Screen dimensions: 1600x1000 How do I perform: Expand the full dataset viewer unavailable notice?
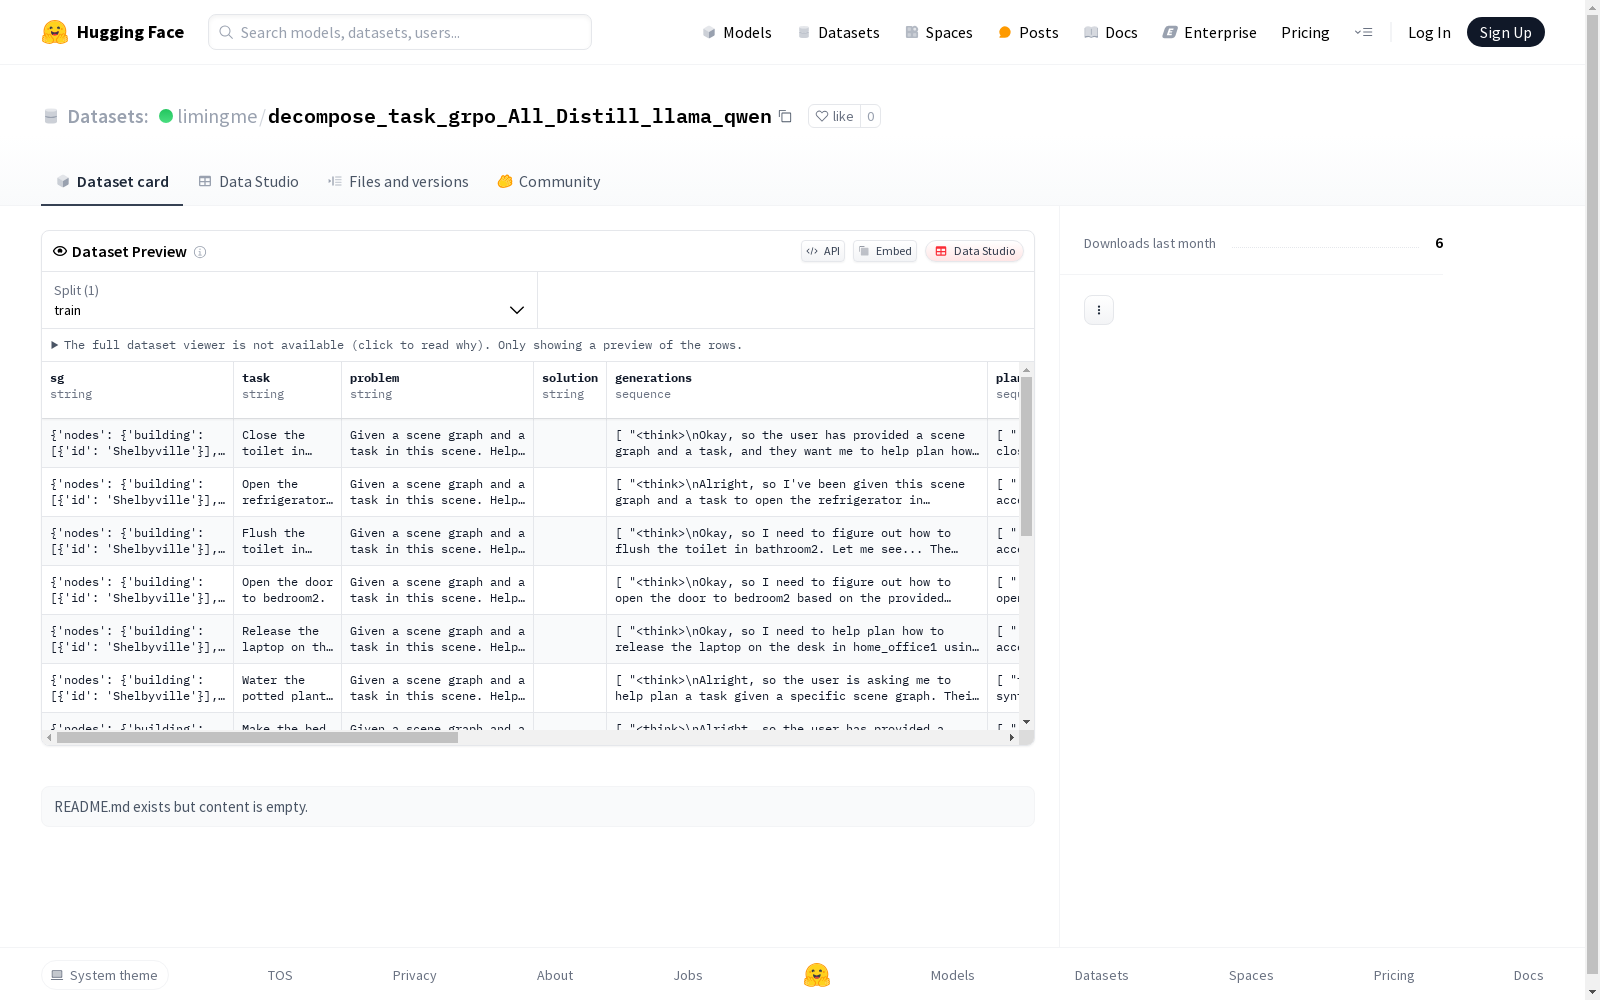pos(397,345)
